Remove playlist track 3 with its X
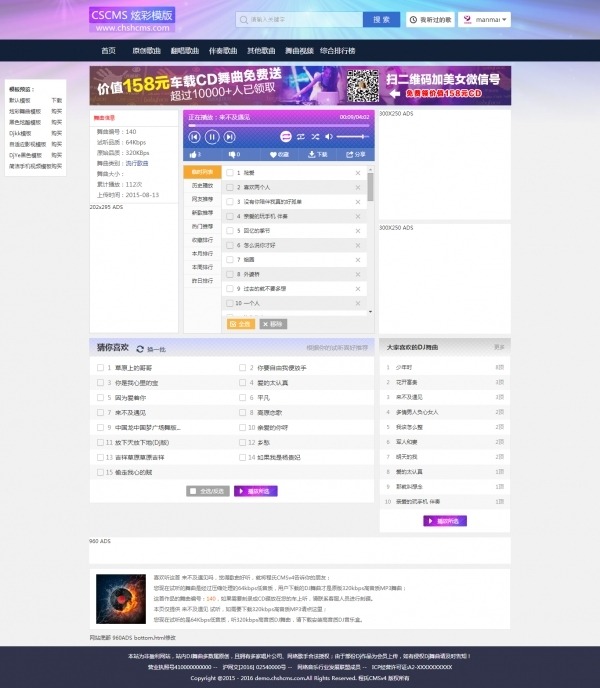This screenshot has height=688, width=600. pyautogui.click(x=358, y=202)
